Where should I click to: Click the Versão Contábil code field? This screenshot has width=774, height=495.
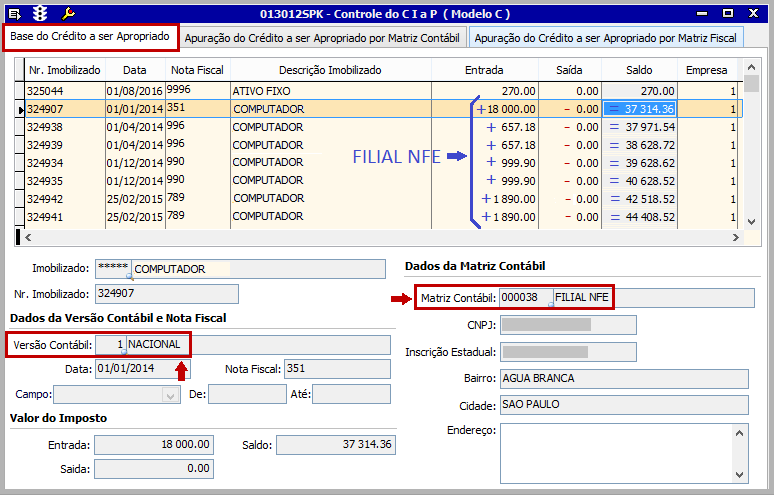pyautogui.click(x=111, y=344)
